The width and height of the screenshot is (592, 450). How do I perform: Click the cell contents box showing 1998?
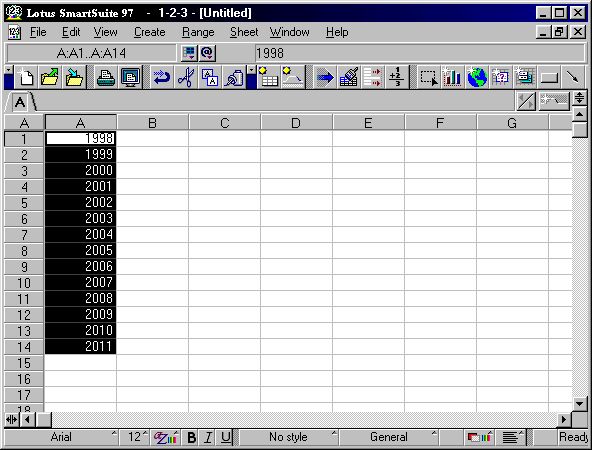tap(420, 53)
